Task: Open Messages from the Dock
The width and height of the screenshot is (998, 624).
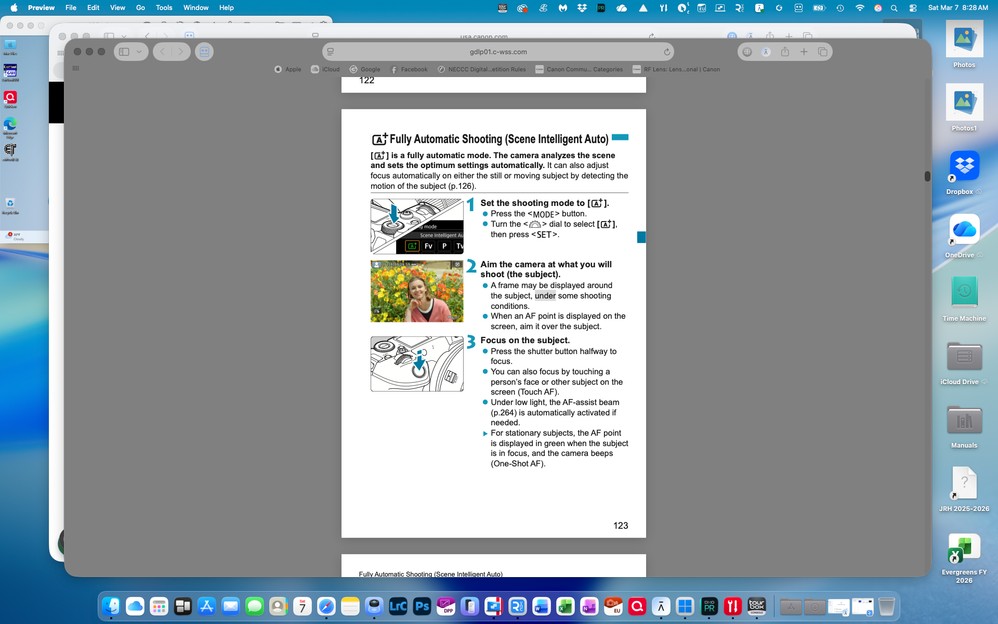Action: (x=255, y=606)
